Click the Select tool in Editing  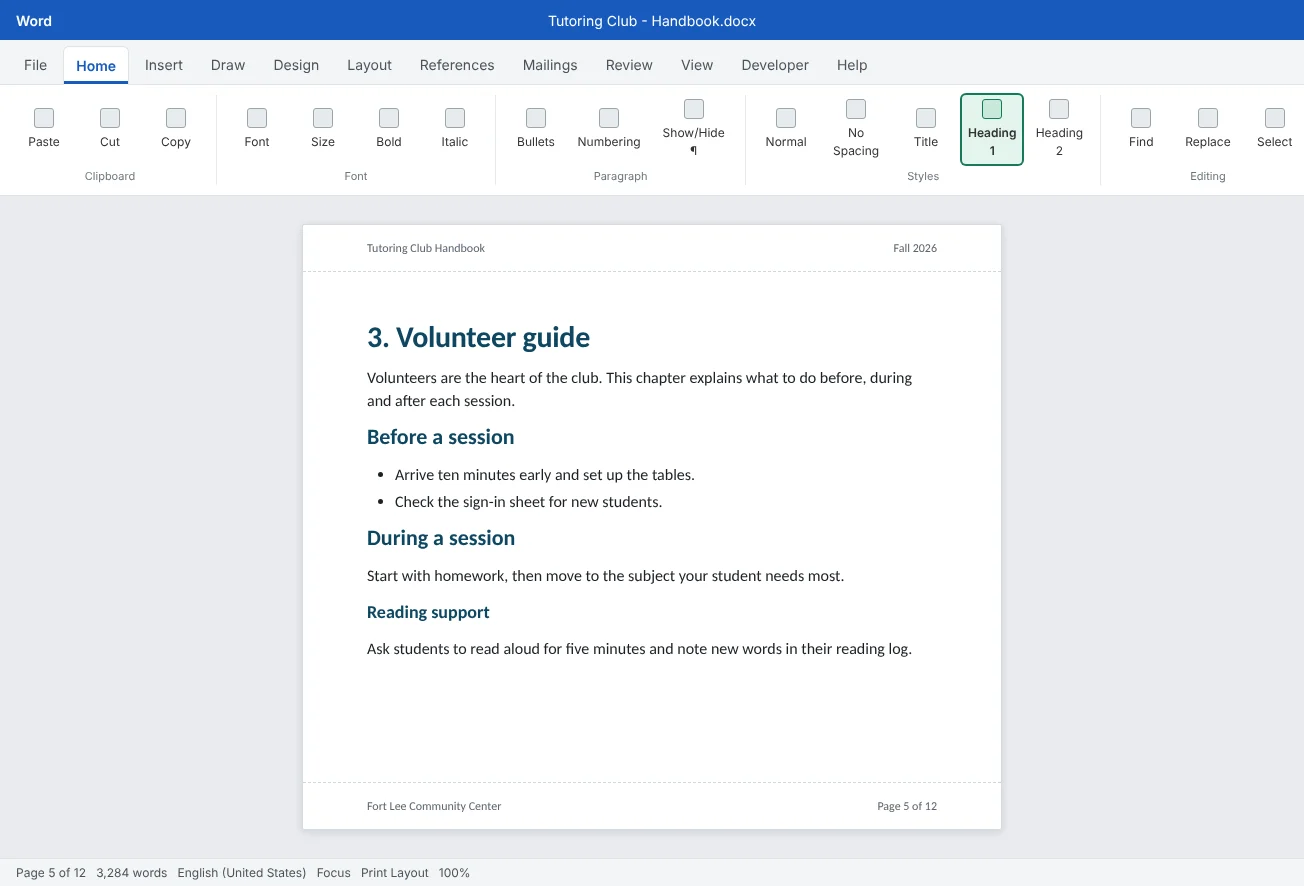(x=1275, y=130)
